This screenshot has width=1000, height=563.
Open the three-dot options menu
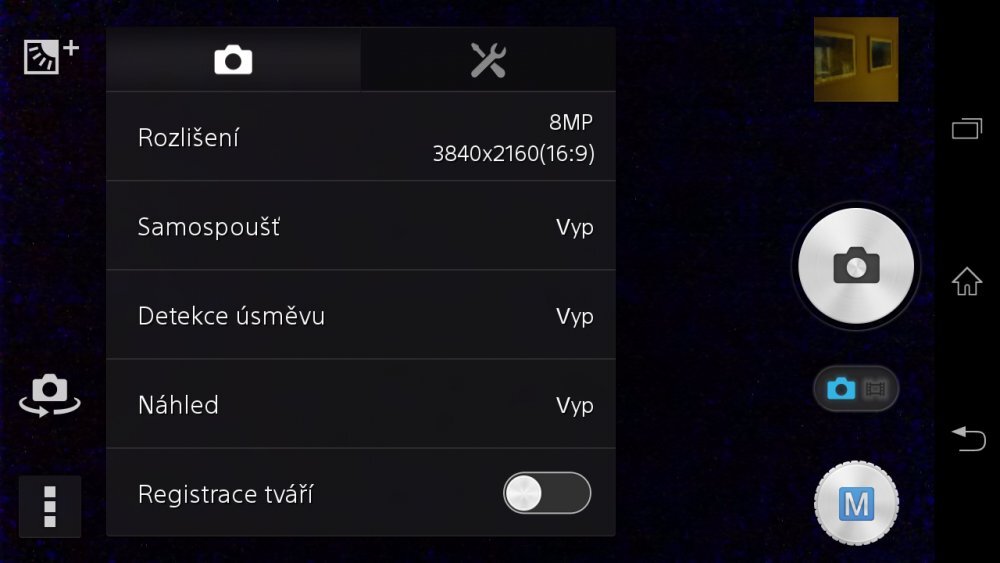click(50, 506)
